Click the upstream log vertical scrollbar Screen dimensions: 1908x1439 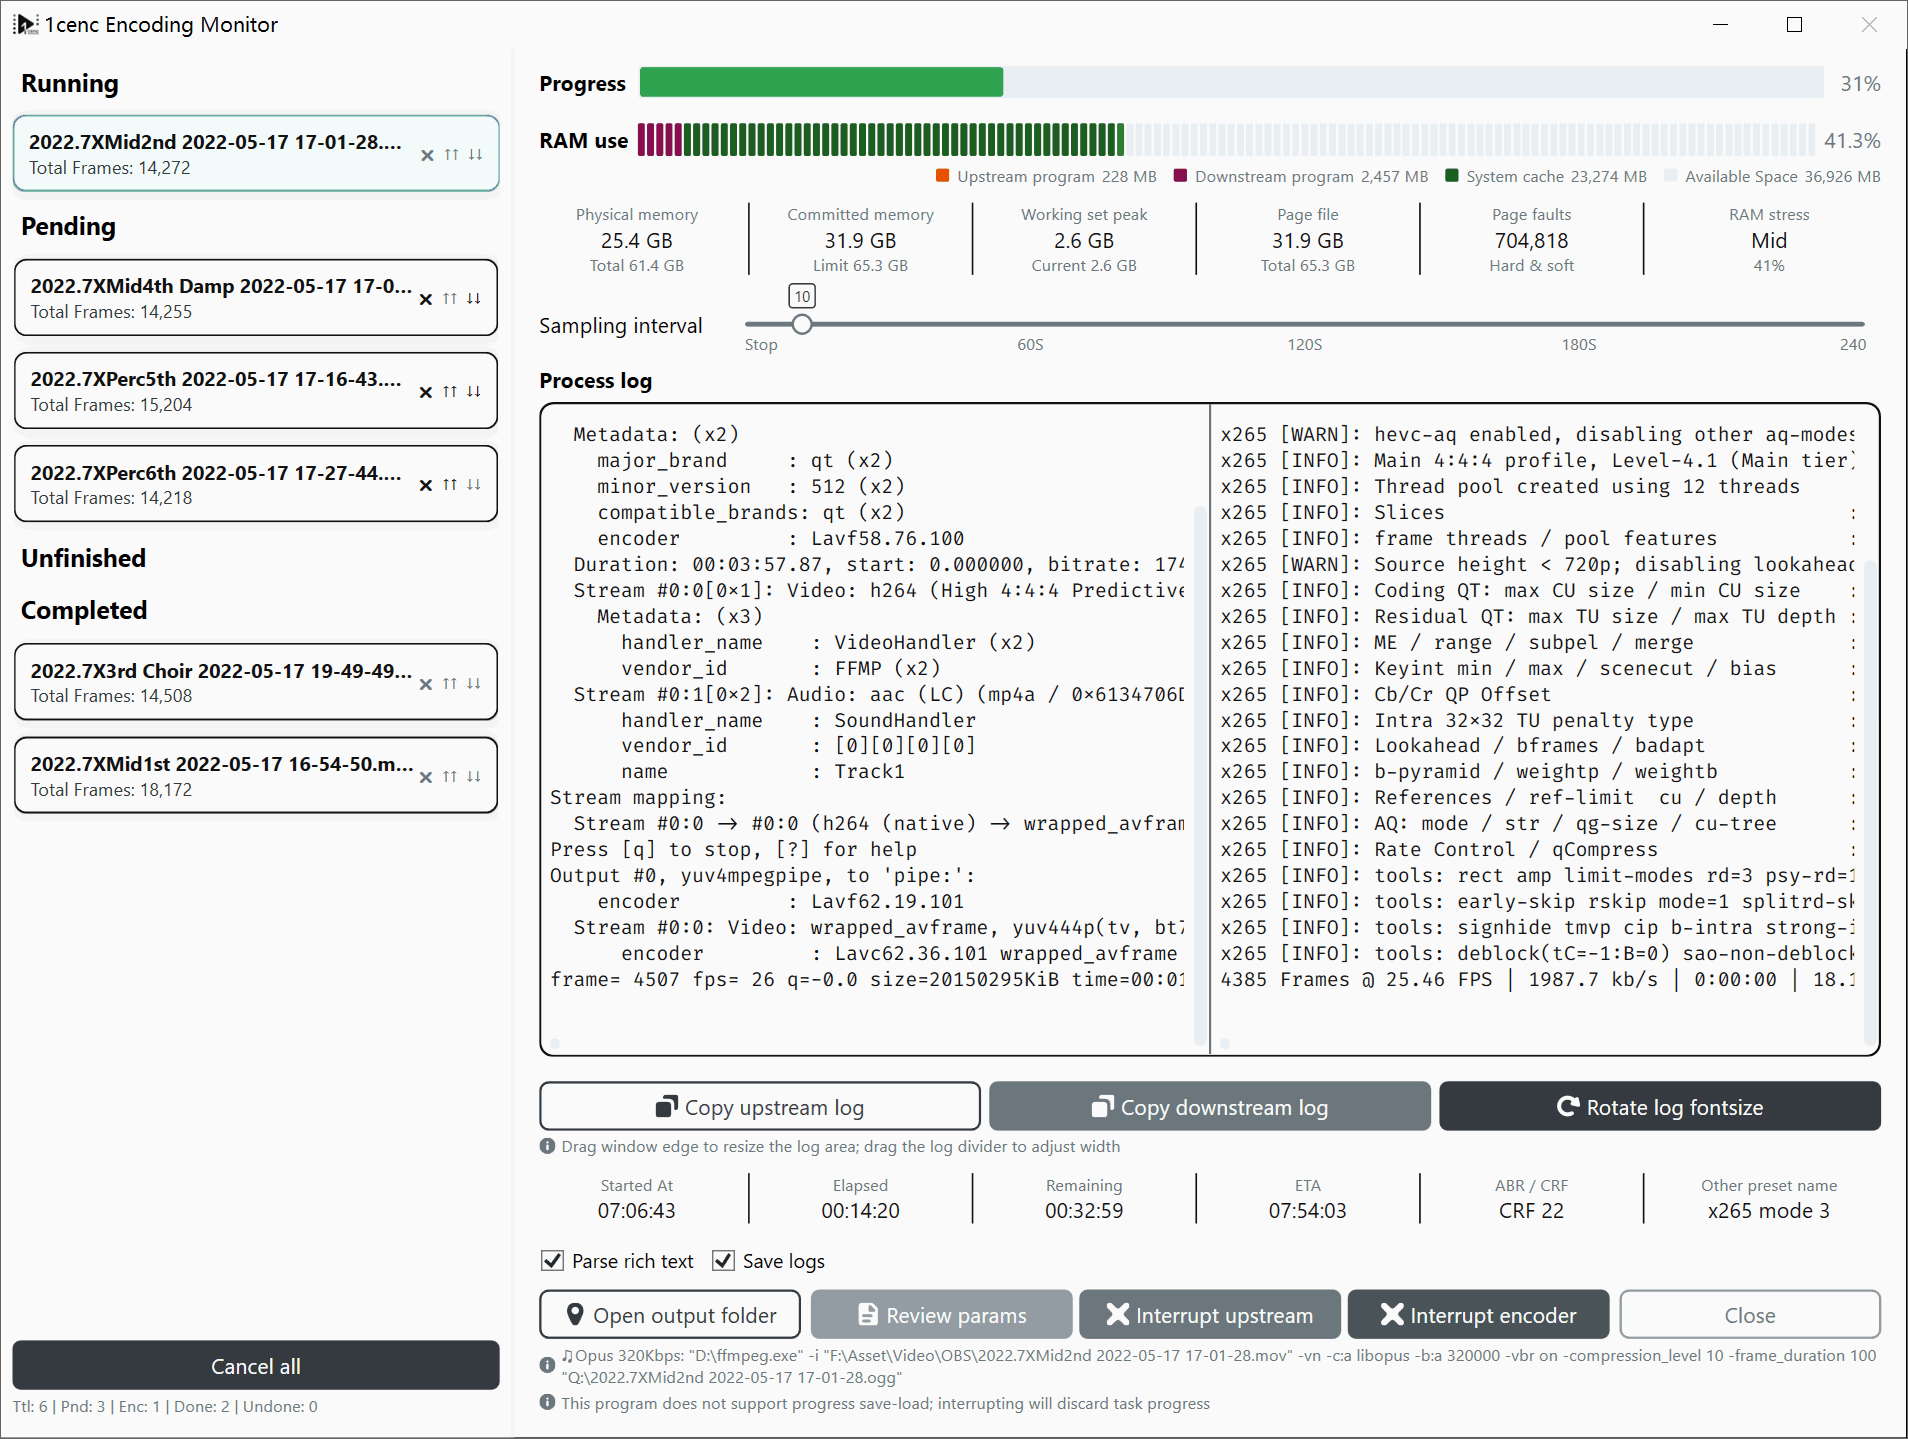pyautogui.click(x=1200, y=775)
